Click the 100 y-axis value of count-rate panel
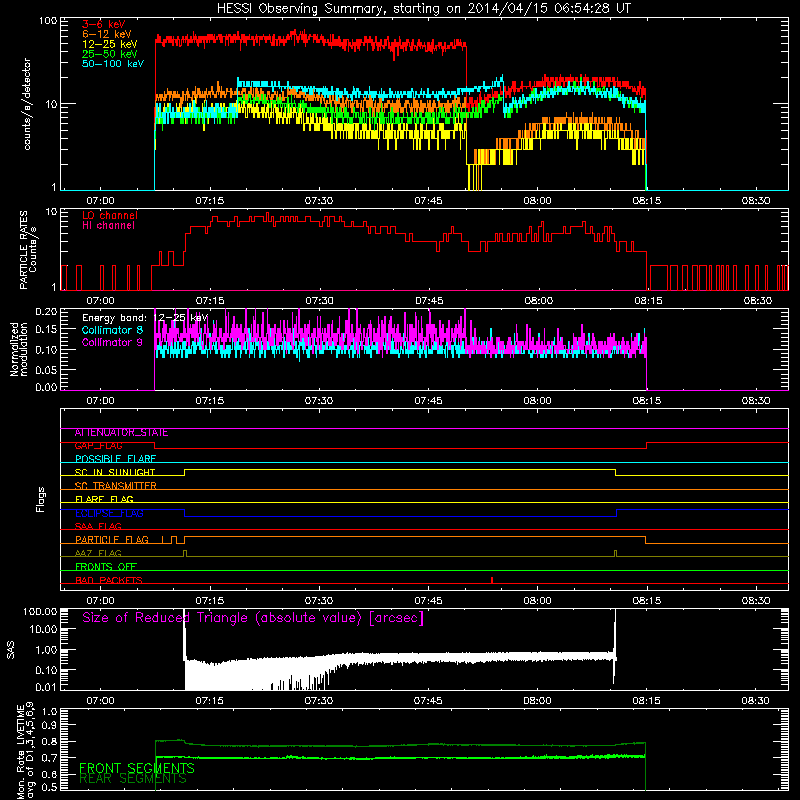The height and width of the screenshot is (800, 800). tap(47, 21)
